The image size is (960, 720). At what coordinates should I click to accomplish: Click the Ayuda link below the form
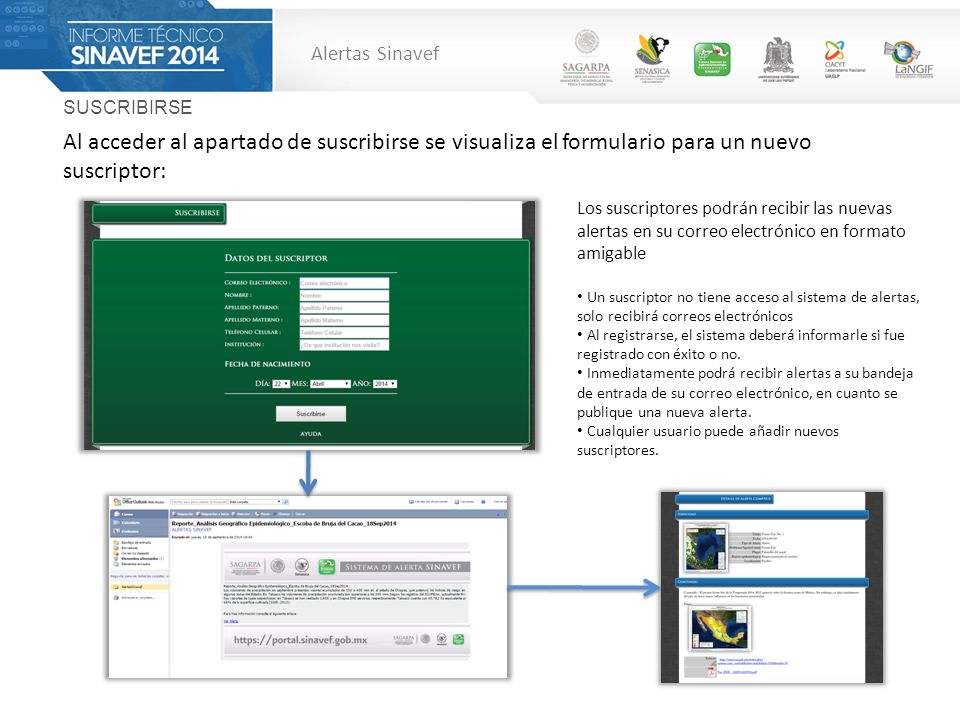310,433
